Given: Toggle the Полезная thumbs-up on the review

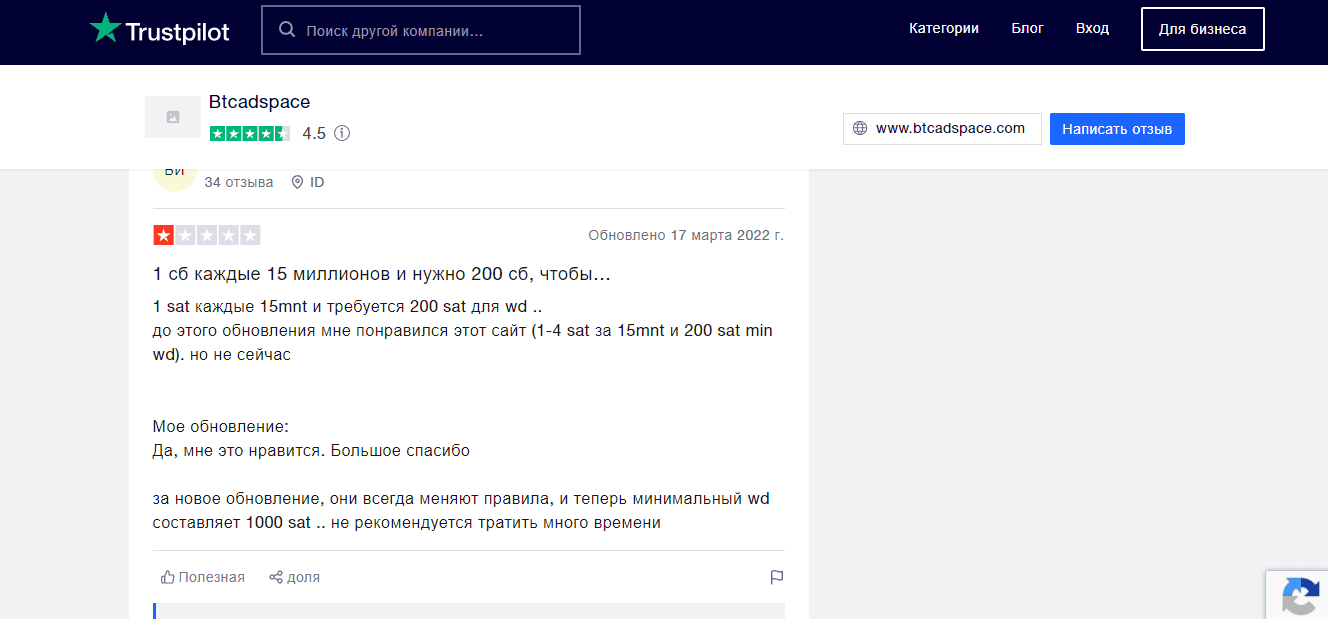Looking at the screenshot, I should point(200,576).
